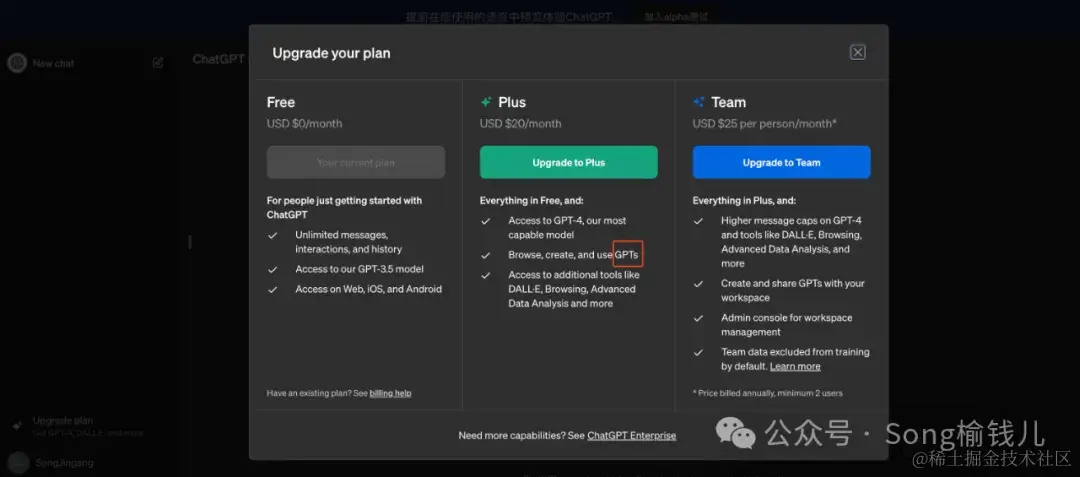Click the USD $0/month price
The width and height of the screenshot is (1080, 477).
(304, 124)
